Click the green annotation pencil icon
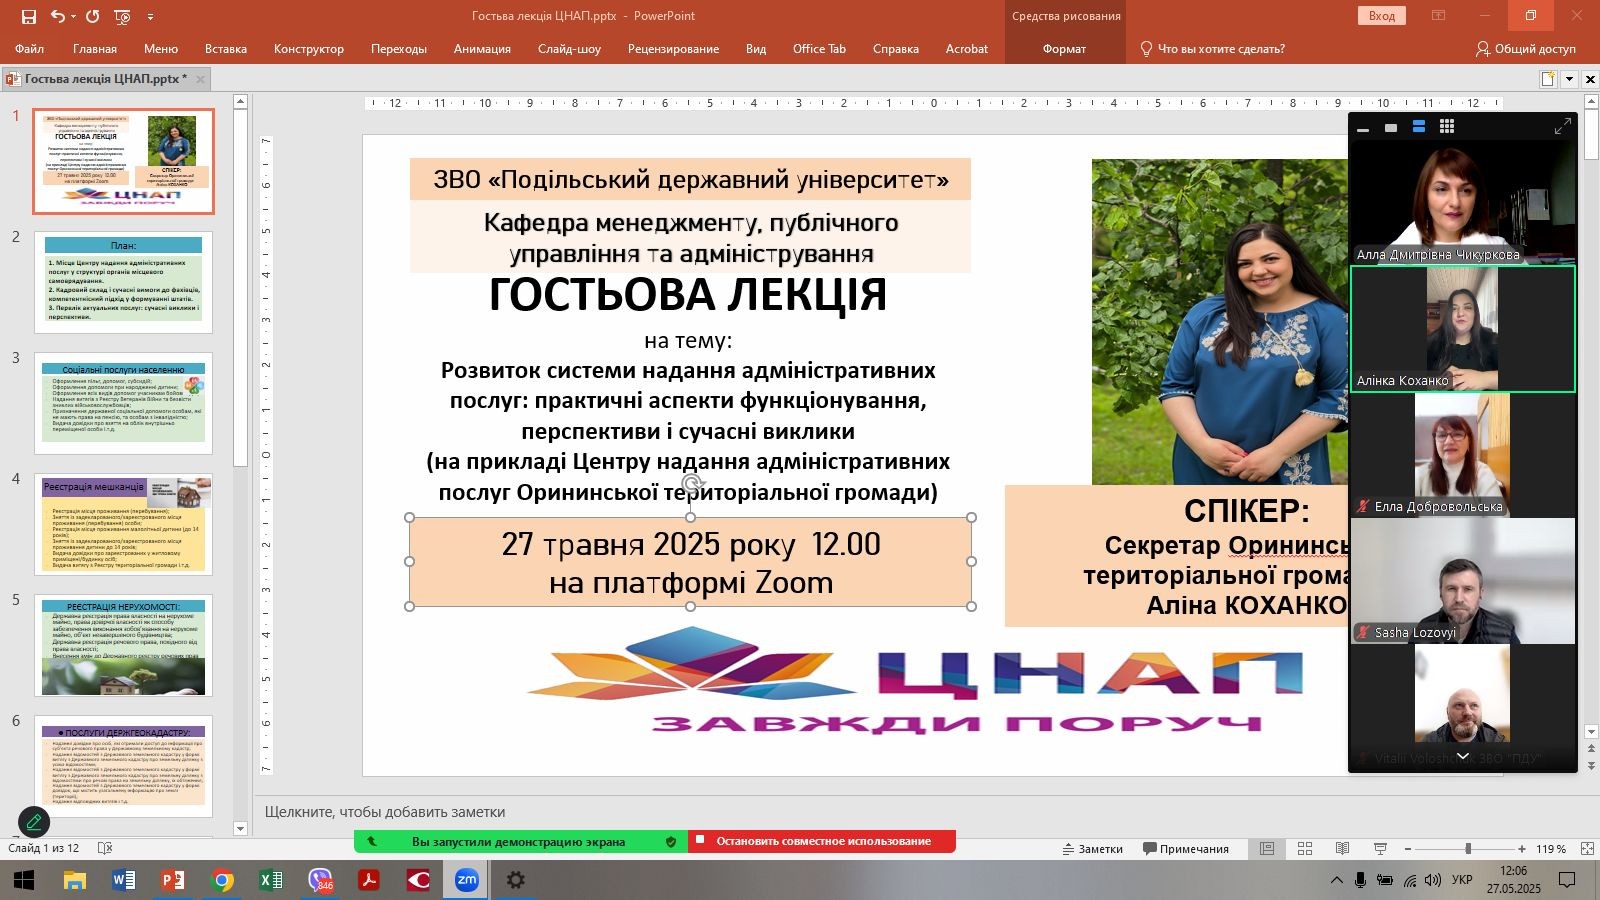Viewport: 1600px width, 900px height. [34, 822]
